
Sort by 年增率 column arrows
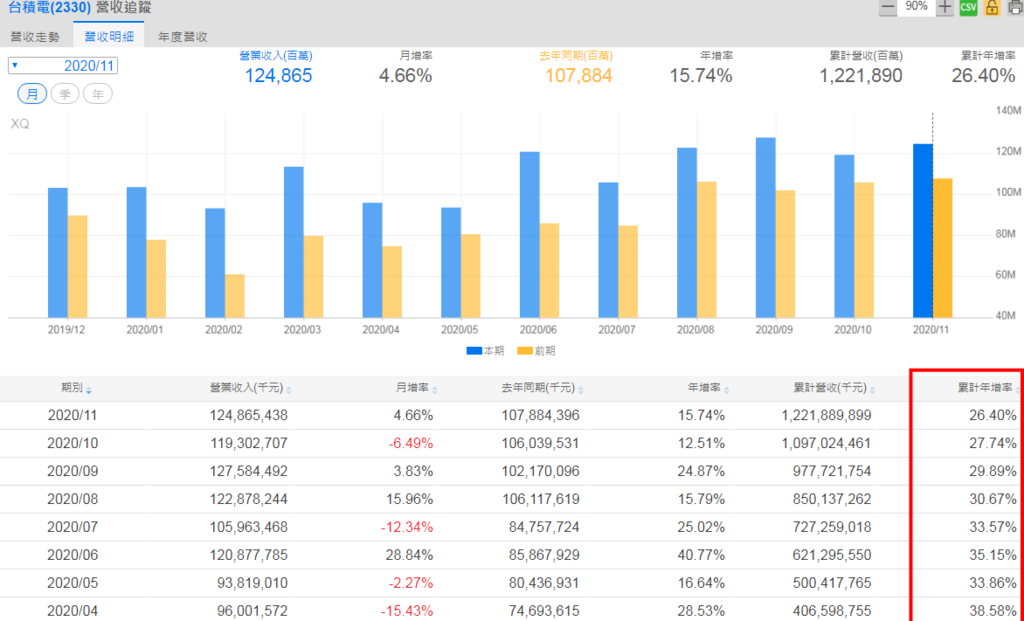point(726,390)
